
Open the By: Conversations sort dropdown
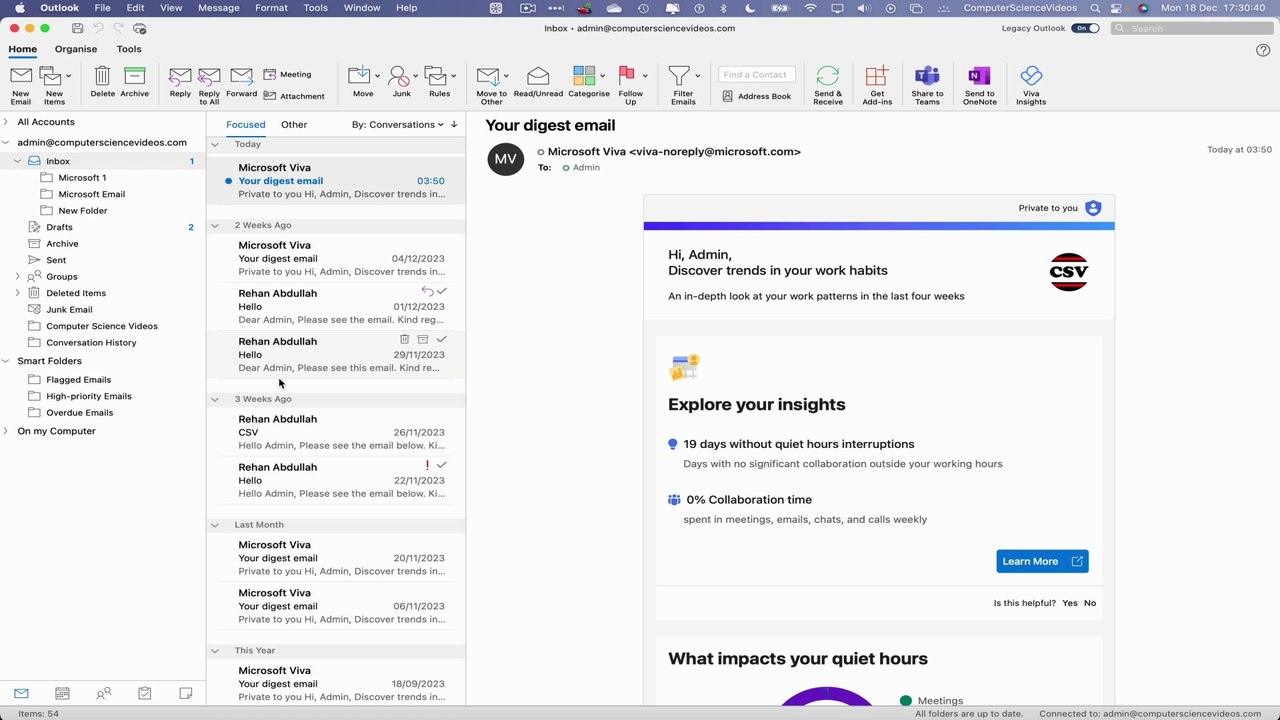[398, 125]
